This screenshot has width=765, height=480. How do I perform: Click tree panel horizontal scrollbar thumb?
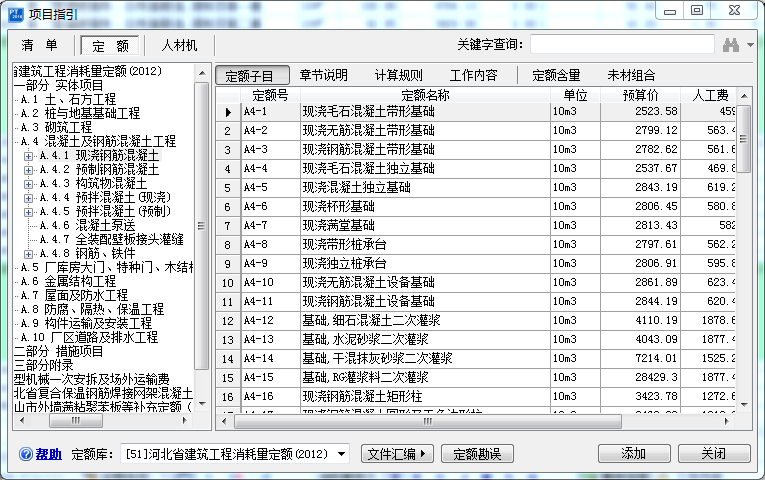pos(76,420)
